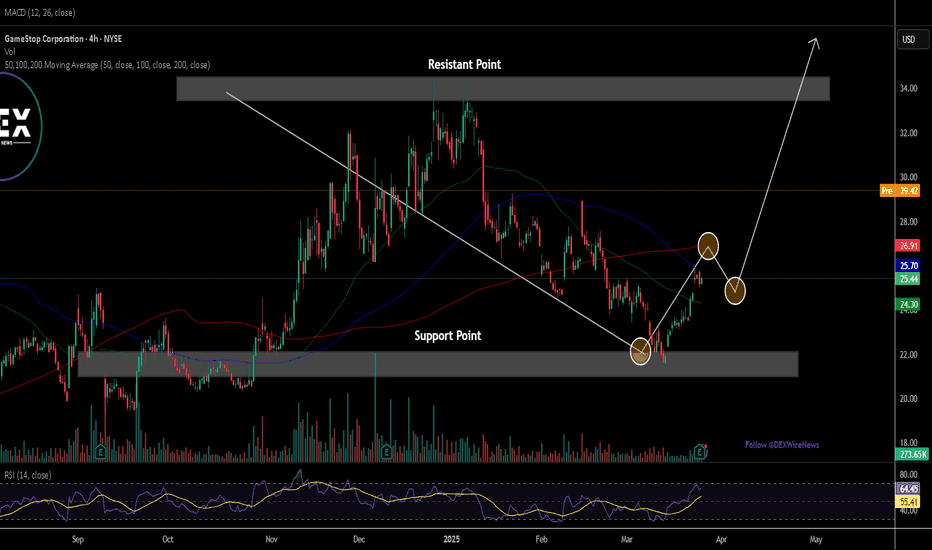This screenshot has height=550, width=932.
Task: Click the 28.00 price axis label
Action: pos(908,222)
